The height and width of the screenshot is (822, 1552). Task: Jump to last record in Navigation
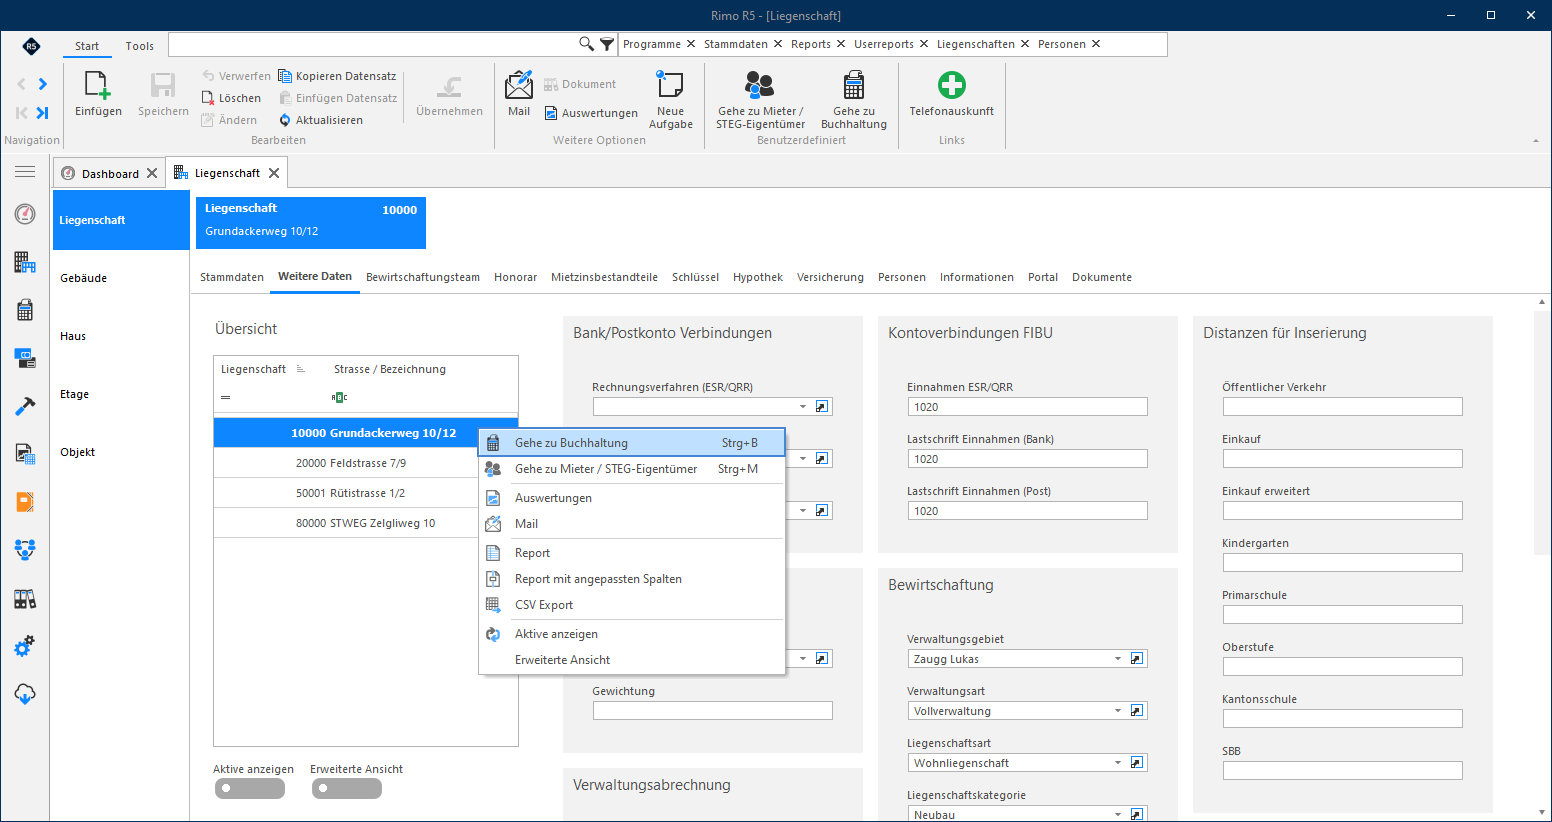(x=42, y=113)
